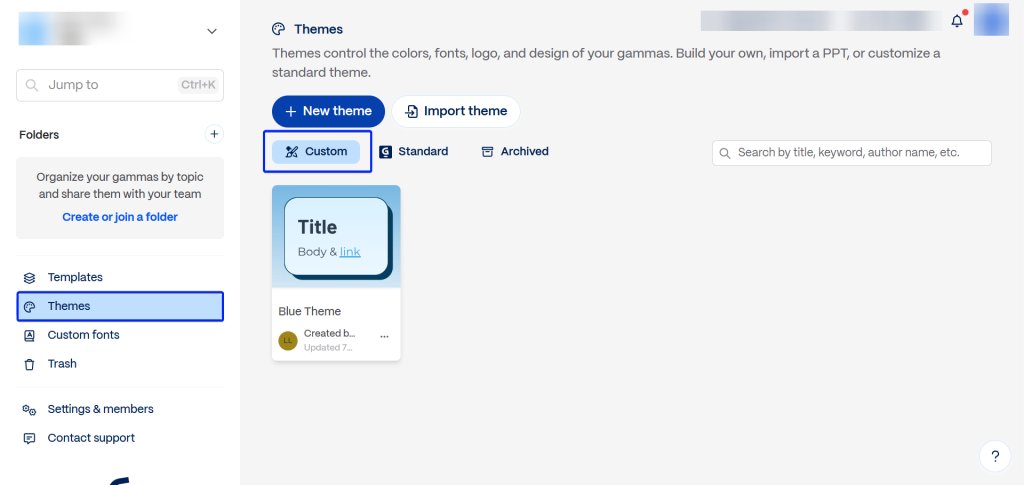Click the Trash bin icon
This screenshot has height=485, width=1024.
[x=29, y=364]
